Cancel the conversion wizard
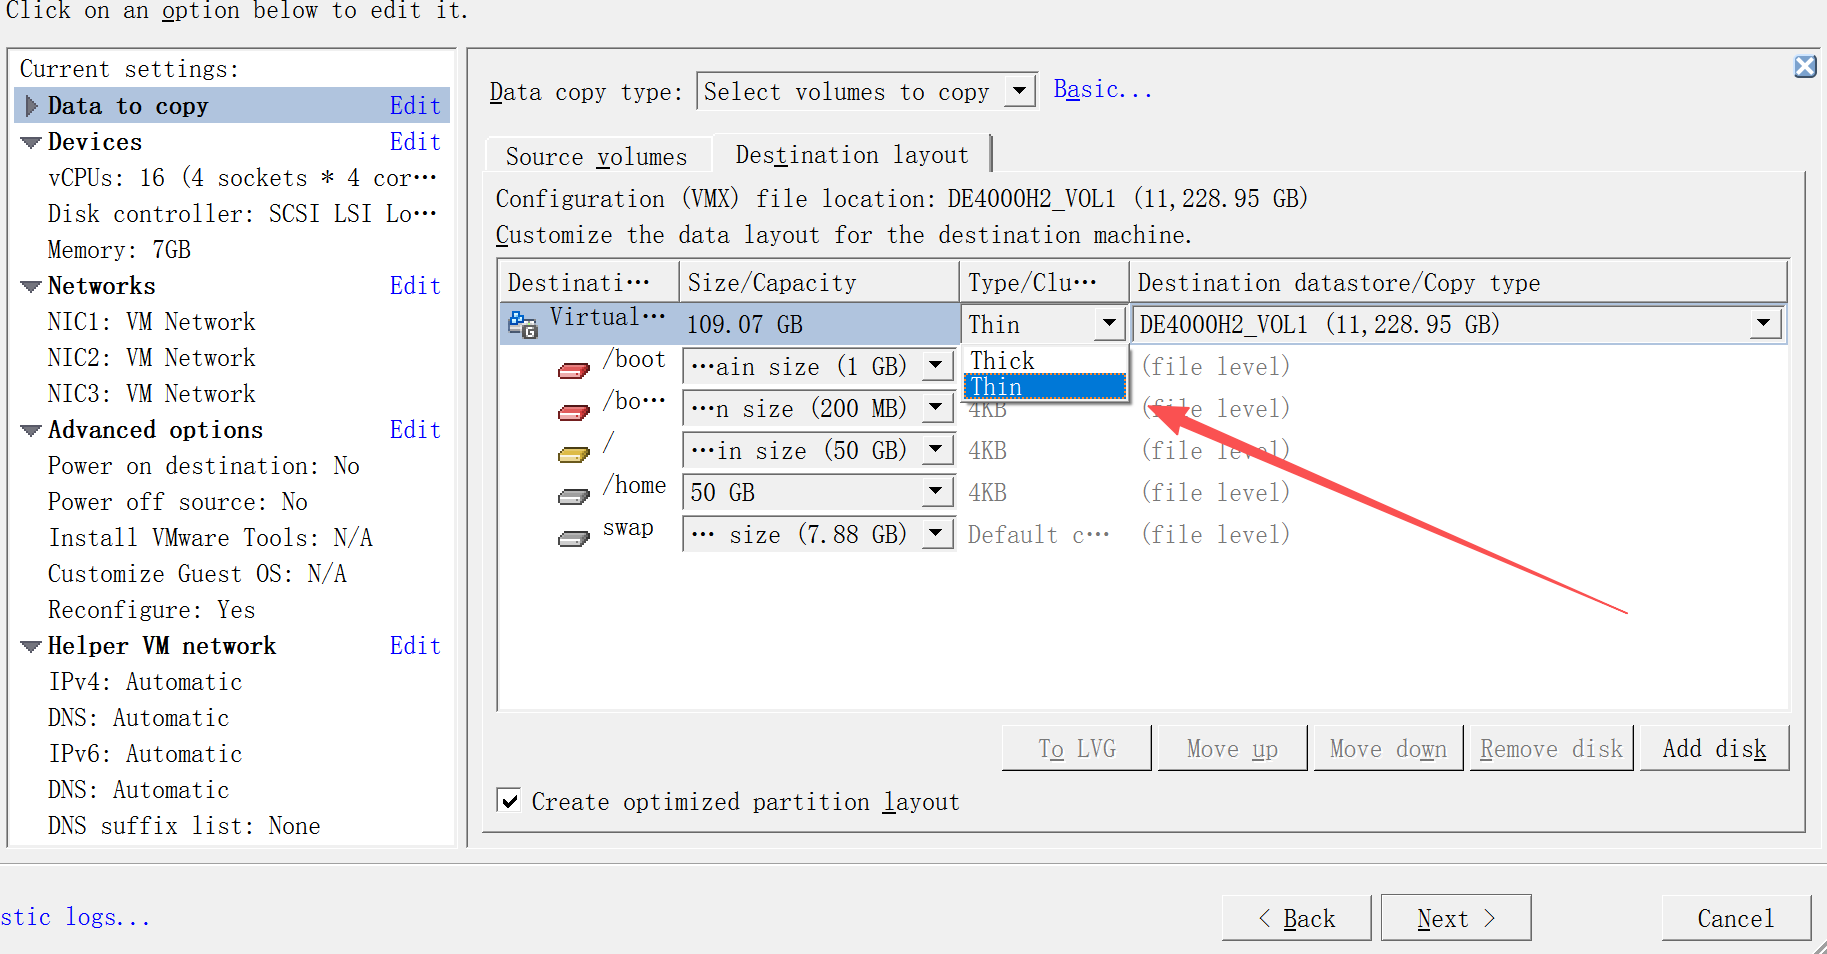This screenshot has width=1827, height=954. point(1736,918)
